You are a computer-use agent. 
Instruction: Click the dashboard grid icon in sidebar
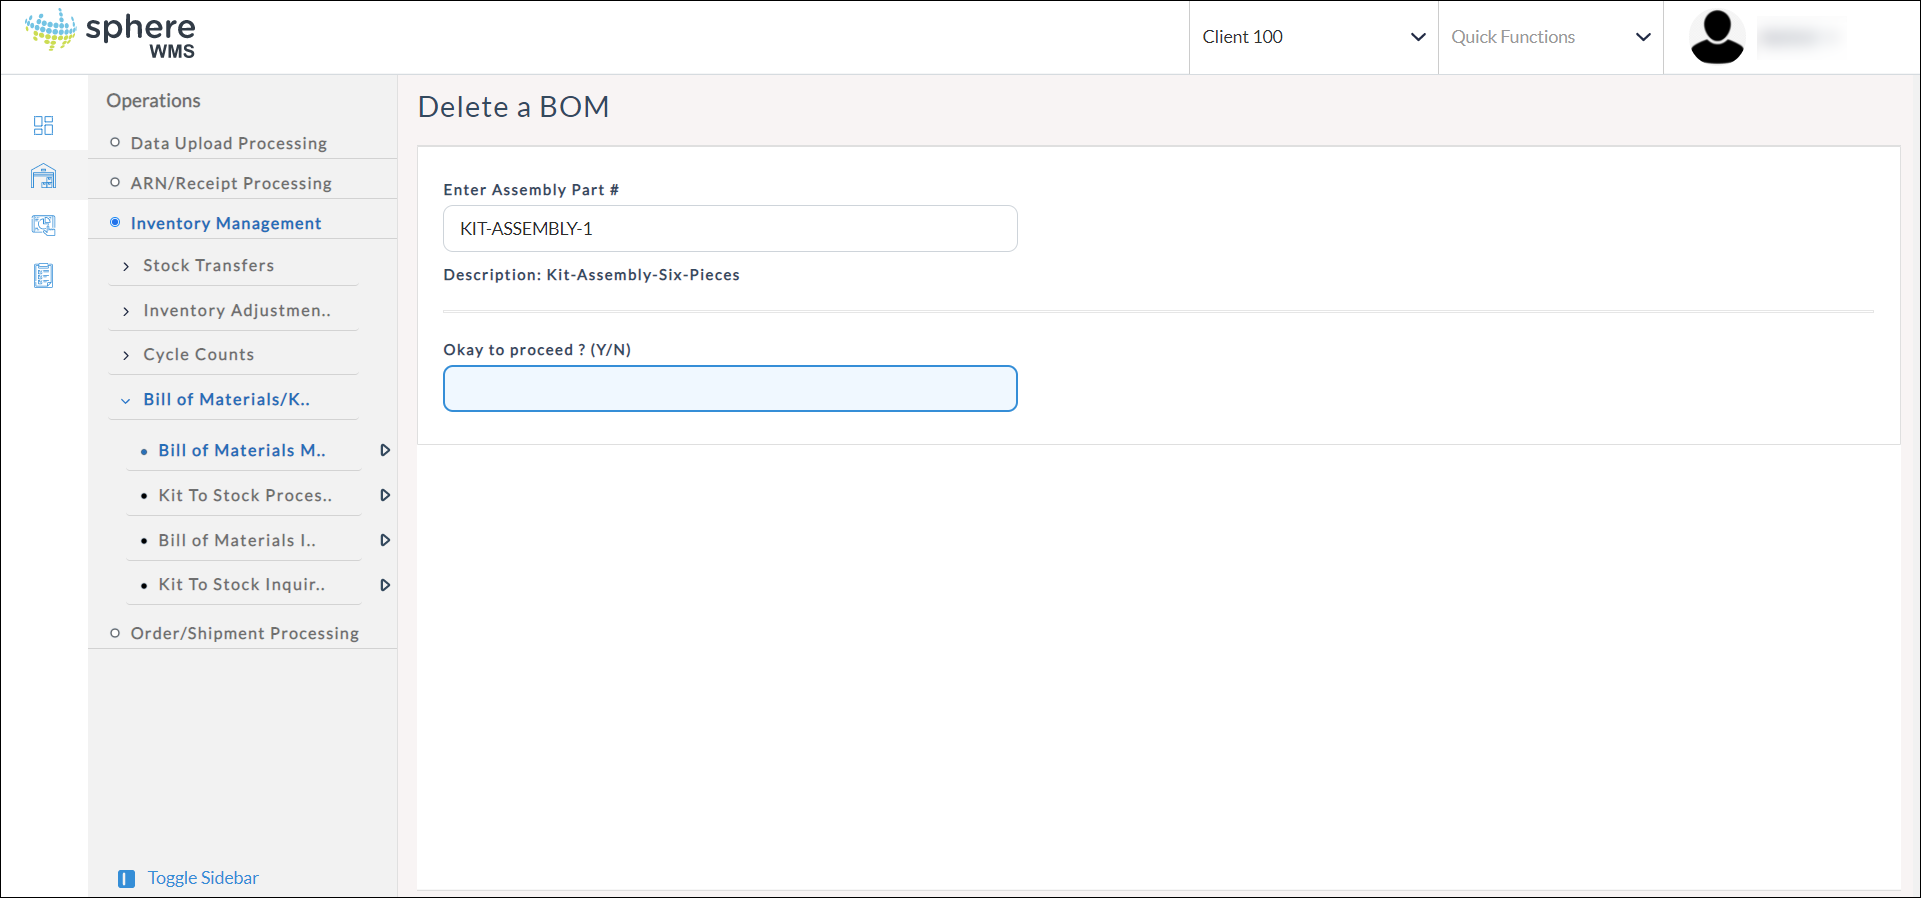click(x=43, y=125)
